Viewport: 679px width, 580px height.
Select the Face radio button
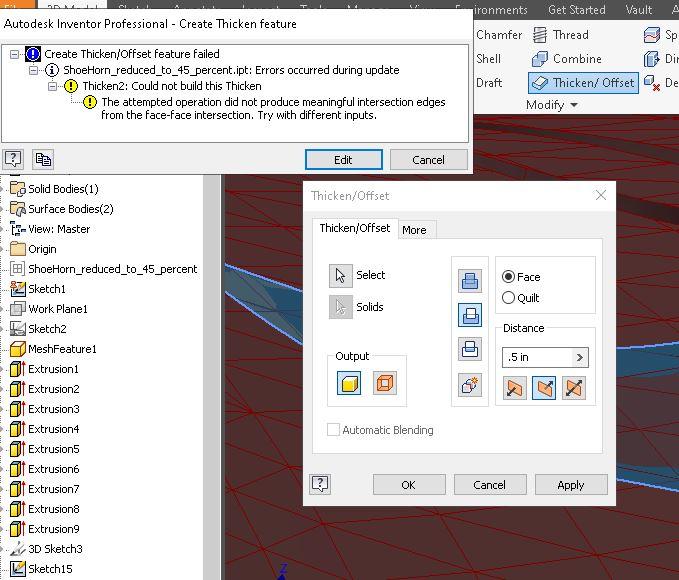(508, 277)
